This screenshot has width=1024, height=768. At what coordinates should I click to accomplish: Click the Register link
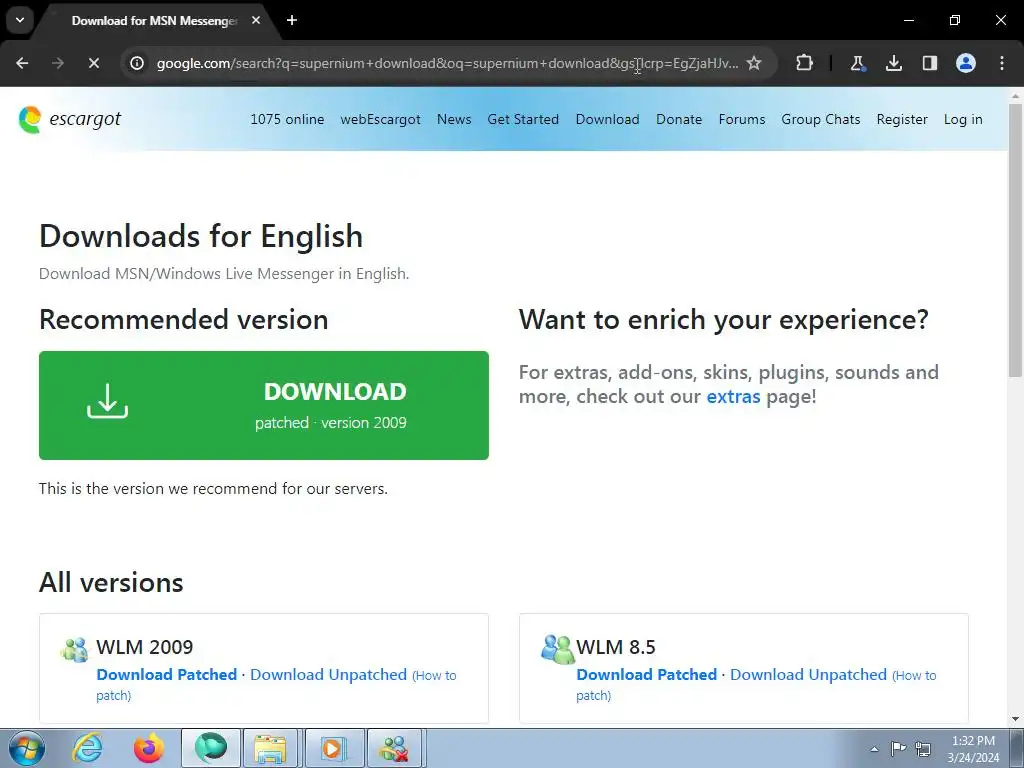pos(902,120)
